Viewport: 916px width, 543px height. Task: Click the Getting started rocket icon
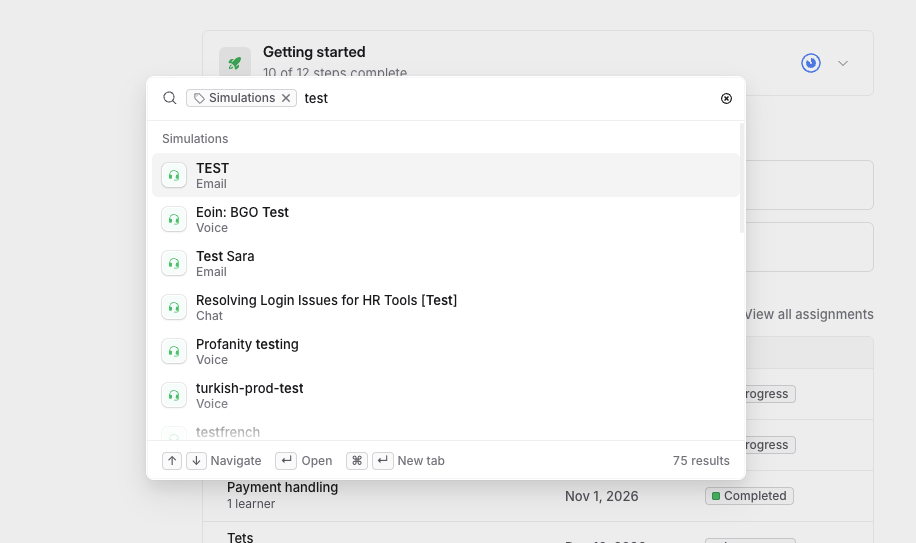pyautogui.click(x=235, y=63)
